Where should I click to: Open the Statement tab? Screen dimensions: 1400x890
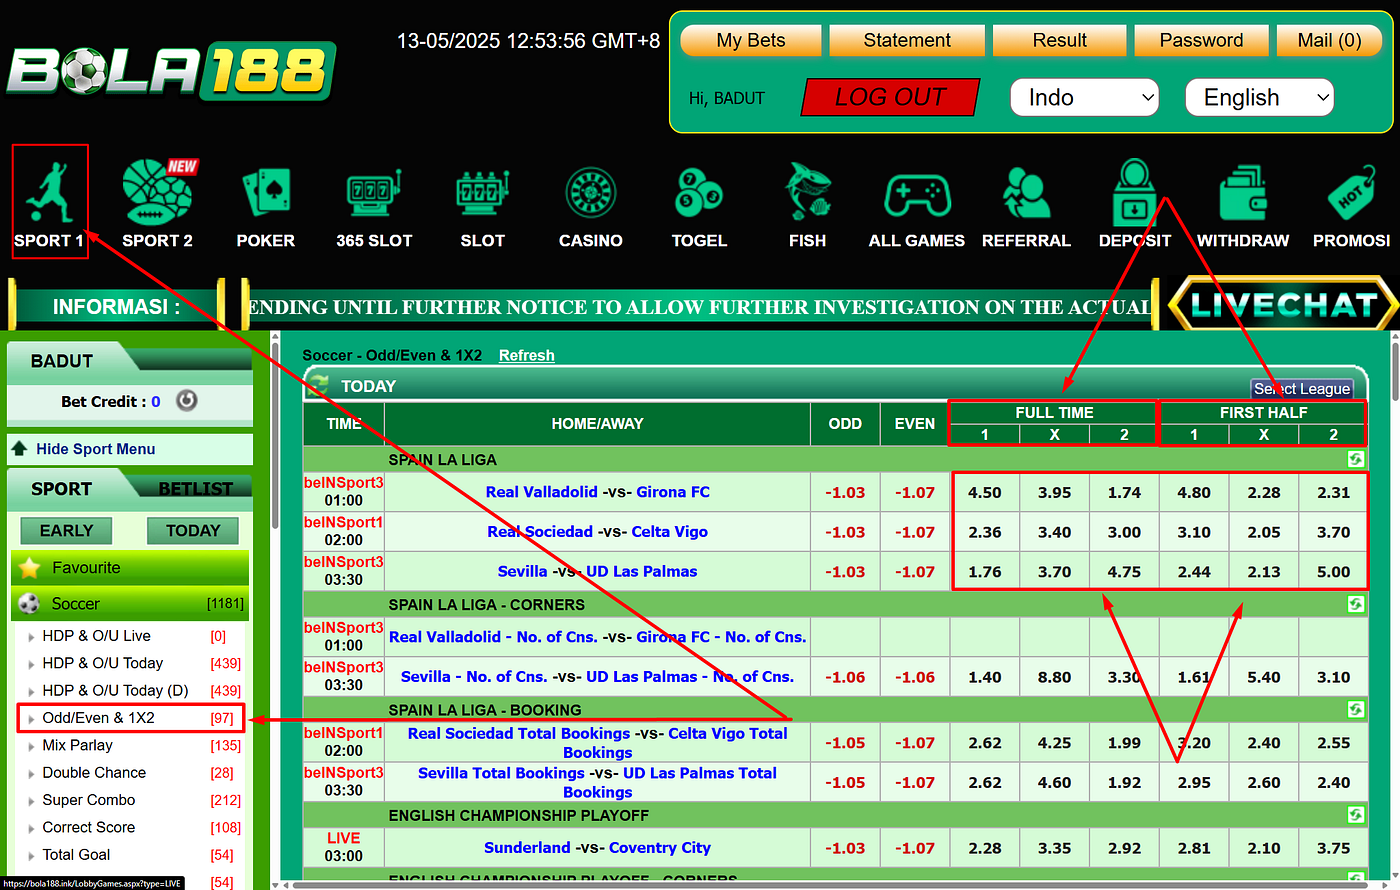click(x=907, y=40)
